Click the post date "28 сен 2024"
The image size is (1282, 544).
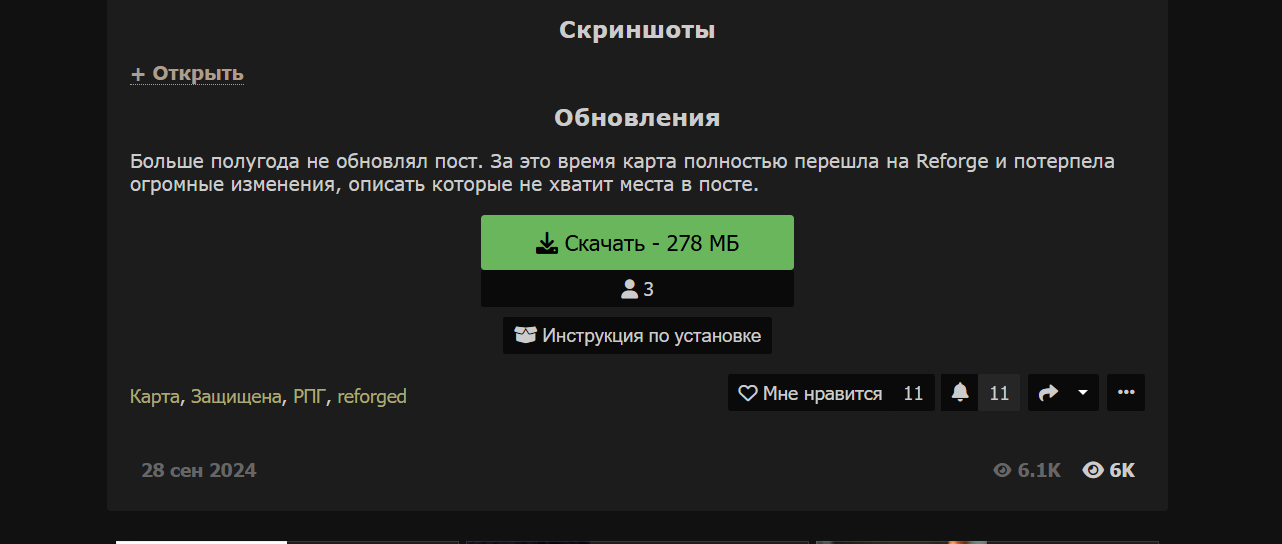[199, 470]
